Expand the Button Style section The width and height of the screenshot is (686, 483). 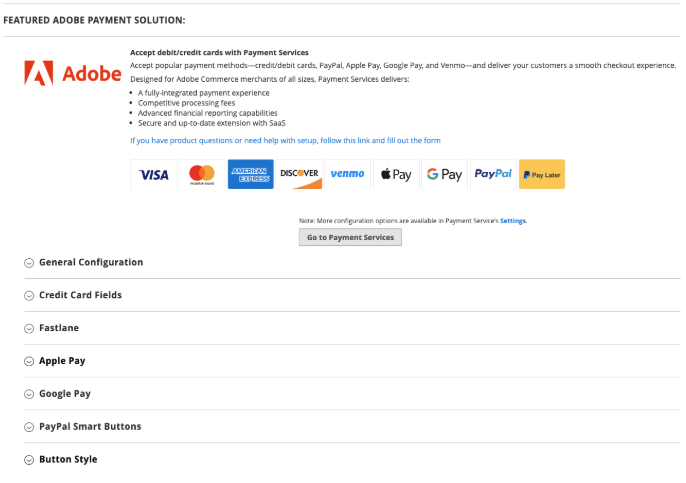[x=67, y=460]
